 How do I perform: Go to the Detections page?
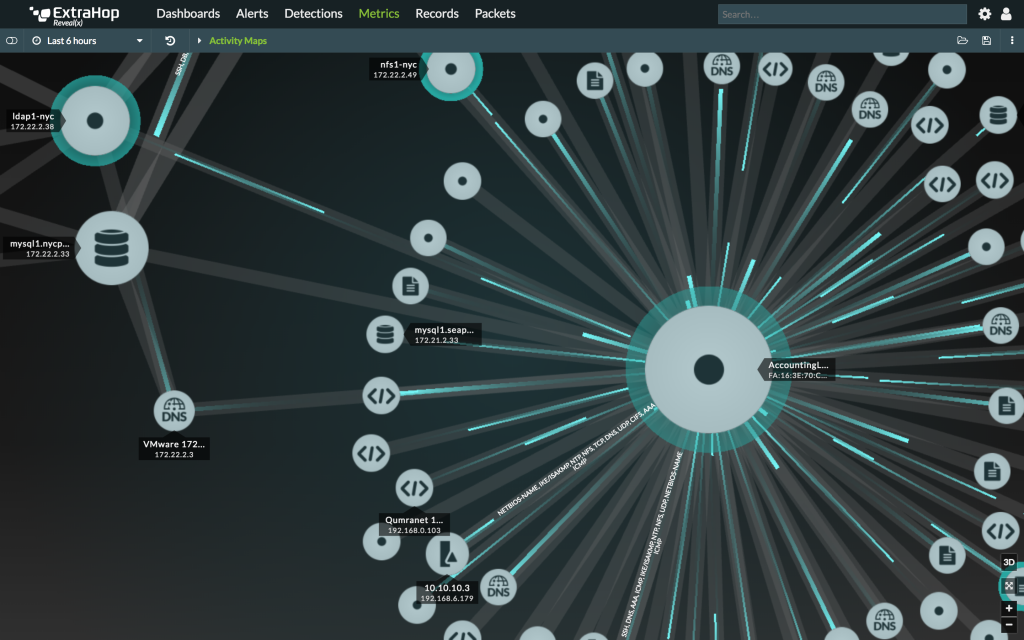(313, 13)
